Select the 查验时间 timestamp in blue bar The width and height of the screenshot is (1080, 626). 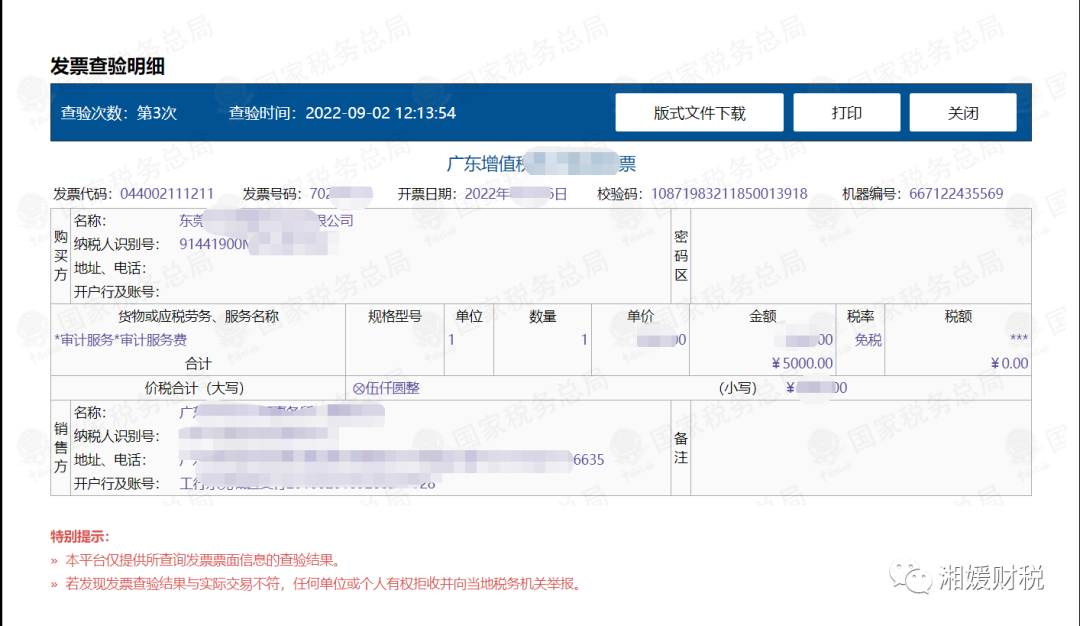click(380, 113)
